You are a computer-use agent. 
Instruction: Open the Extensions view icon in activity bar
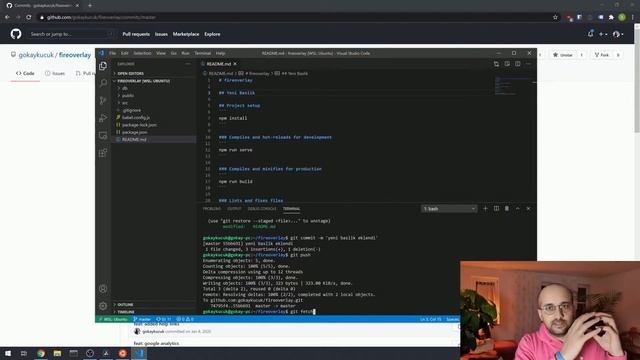pyautogui.click(x=103, y=153)
